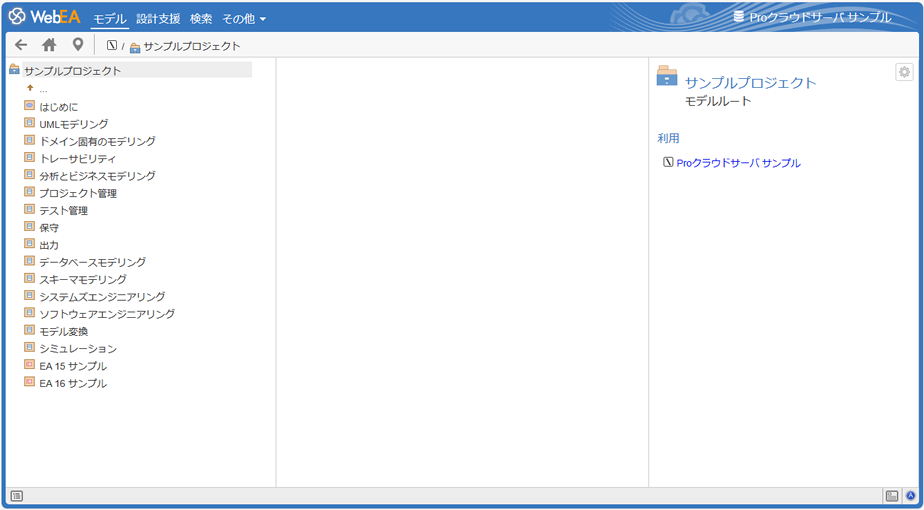Click the database icon next to Proクラウドサーバ サンプル header

click(x=738, y=17)
